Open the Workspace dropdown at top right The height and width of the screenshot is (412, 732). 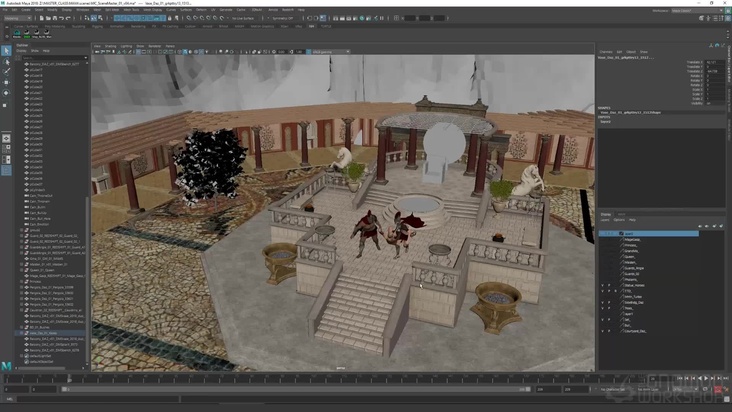(x=697, y=10)
